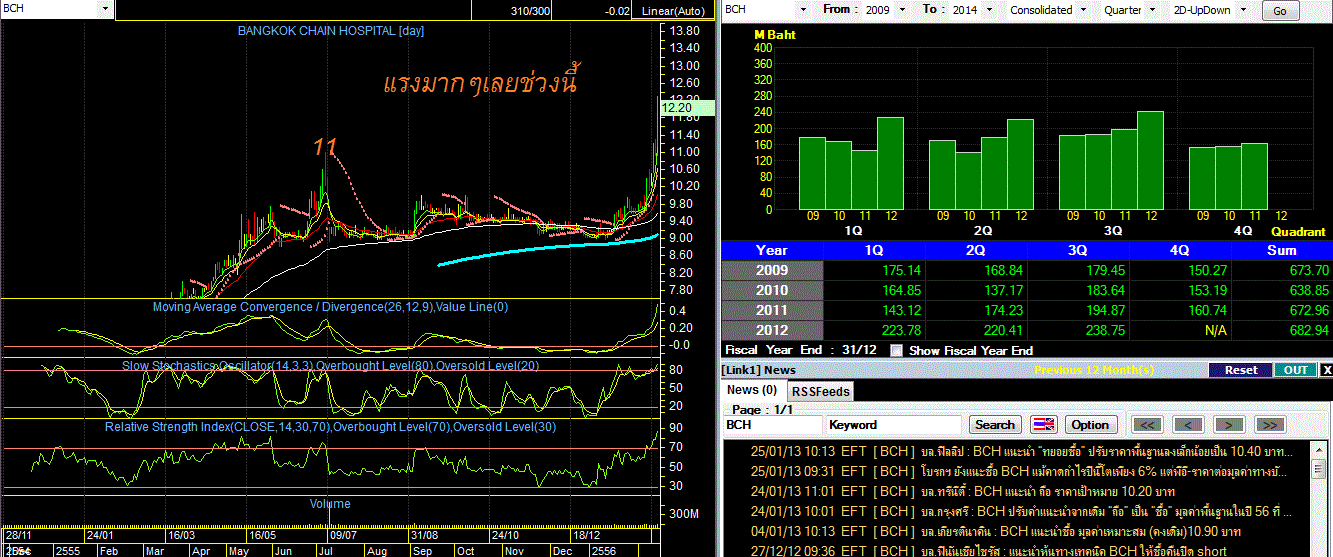Click the MACD indicator label

click(330, 307)
